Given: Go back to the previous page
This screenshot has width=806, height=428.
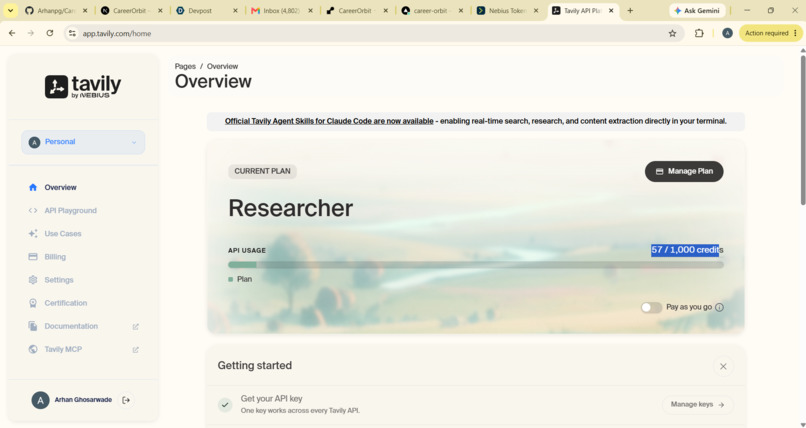Looking at the screenshot, I should coord(12,33).
